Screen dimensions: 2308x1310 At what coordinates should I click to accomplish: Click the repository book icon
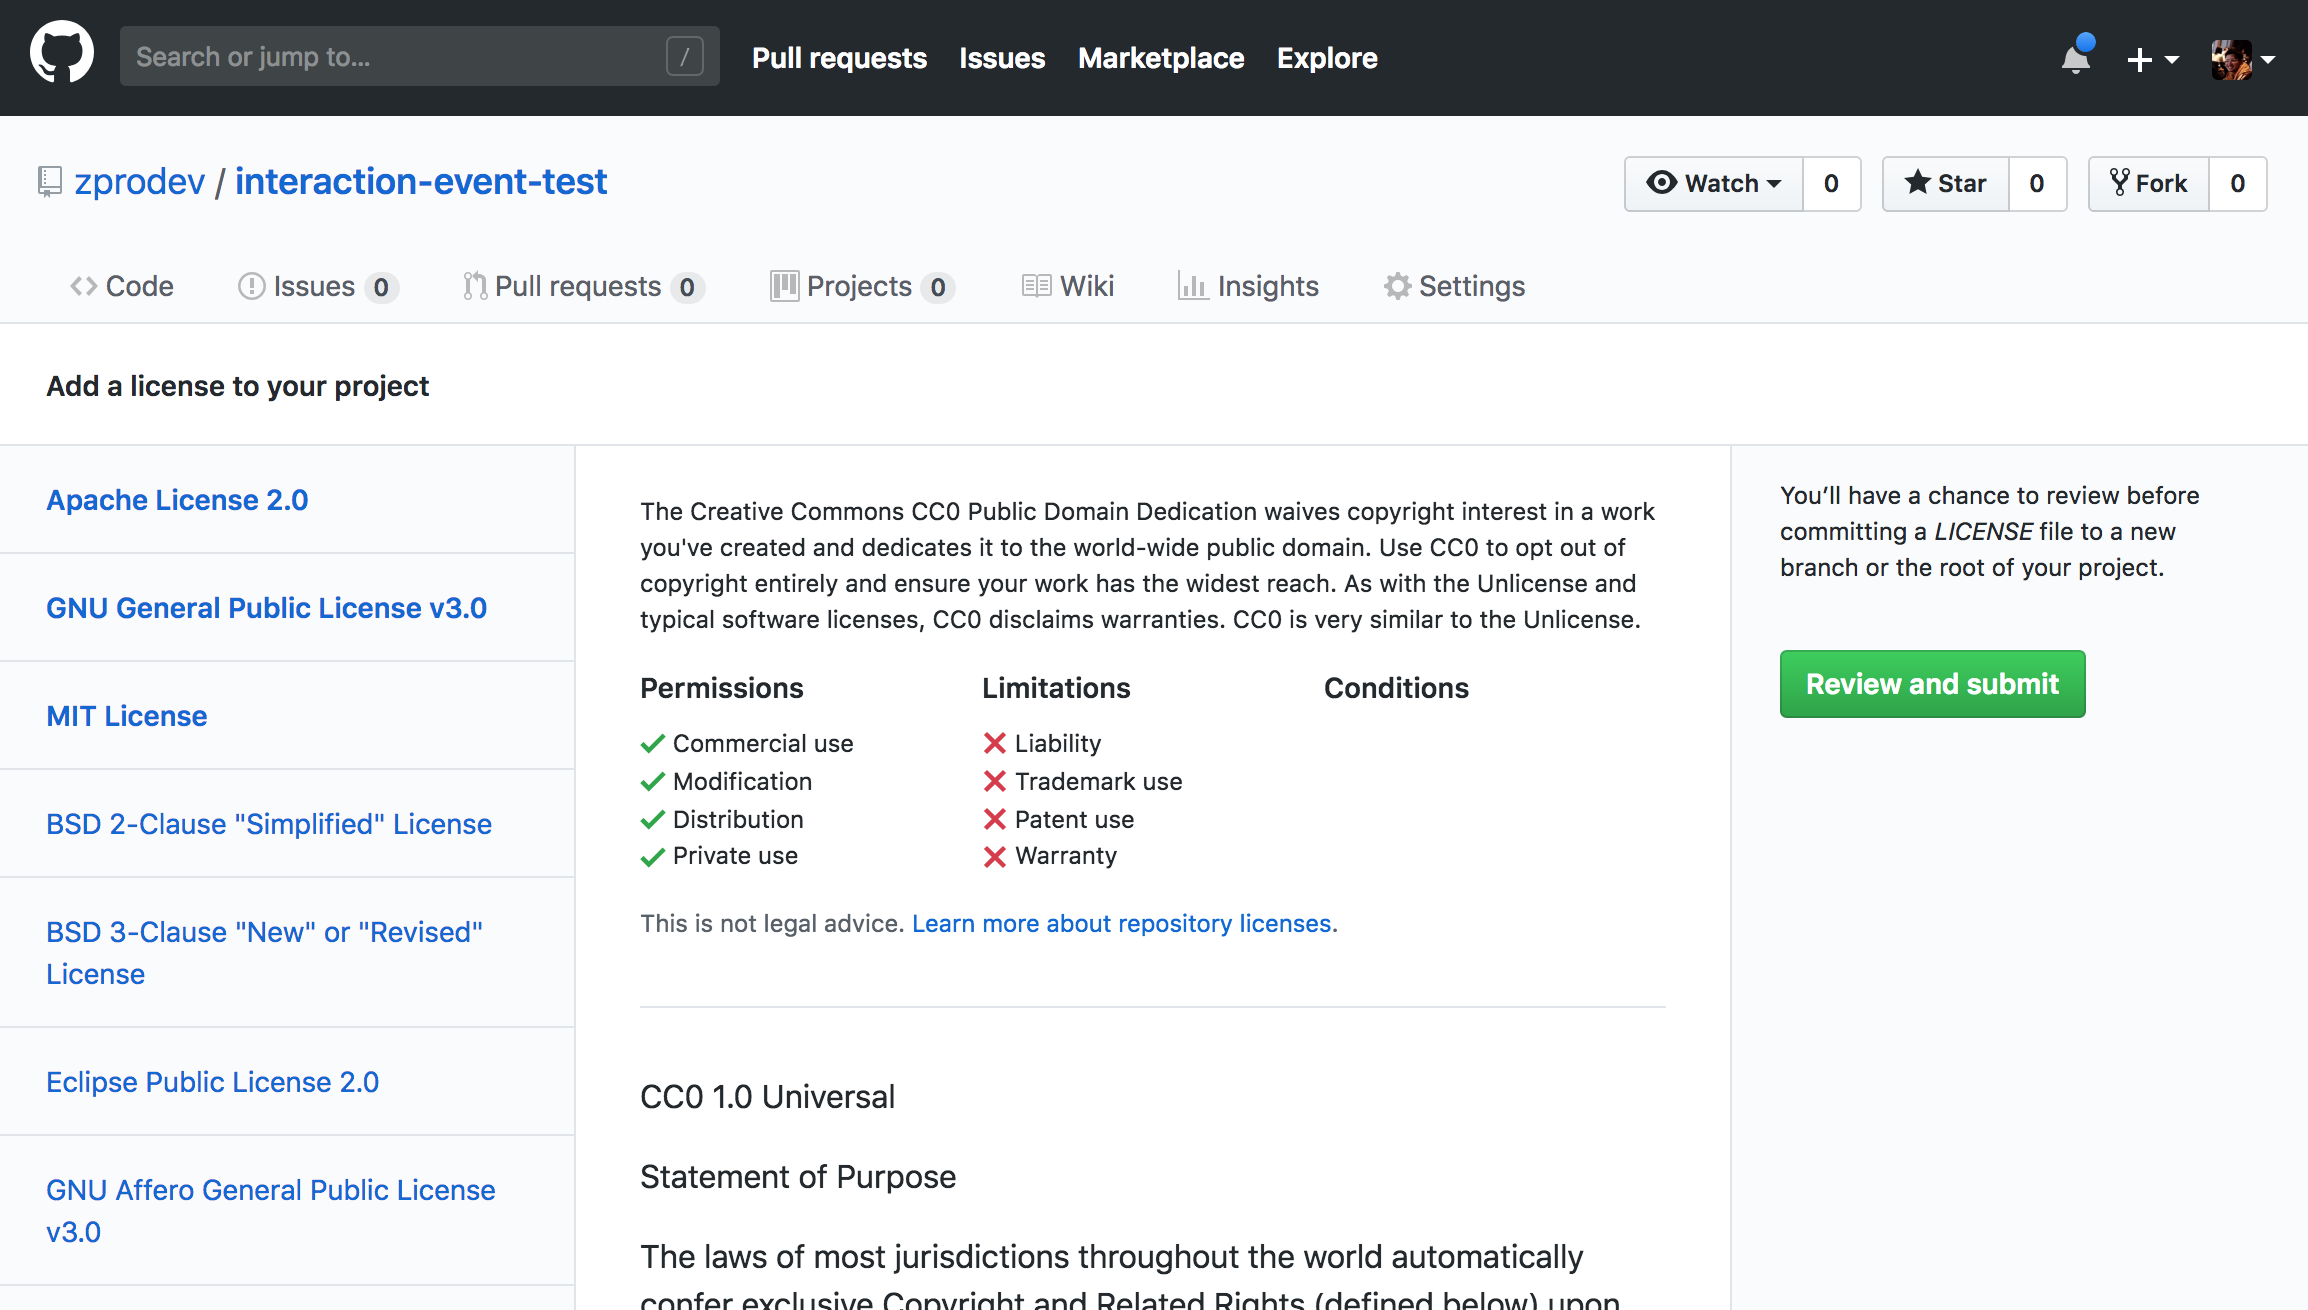point(49,182)
